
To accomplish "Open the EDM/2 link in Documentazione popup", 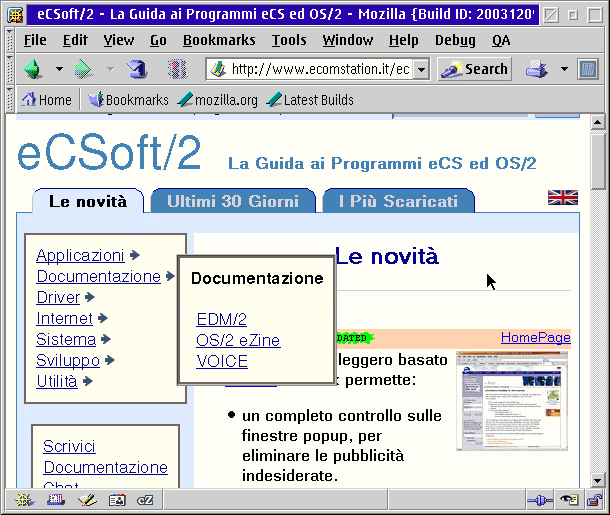I will [x=221, y=319].
